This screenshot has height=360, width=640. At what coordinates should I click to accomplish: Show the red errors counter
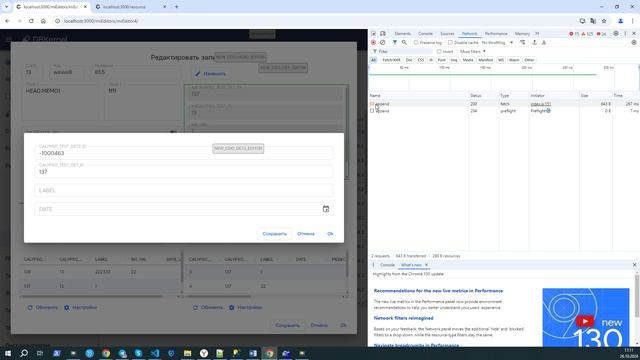pyautogui.click(x=574, y=34)
